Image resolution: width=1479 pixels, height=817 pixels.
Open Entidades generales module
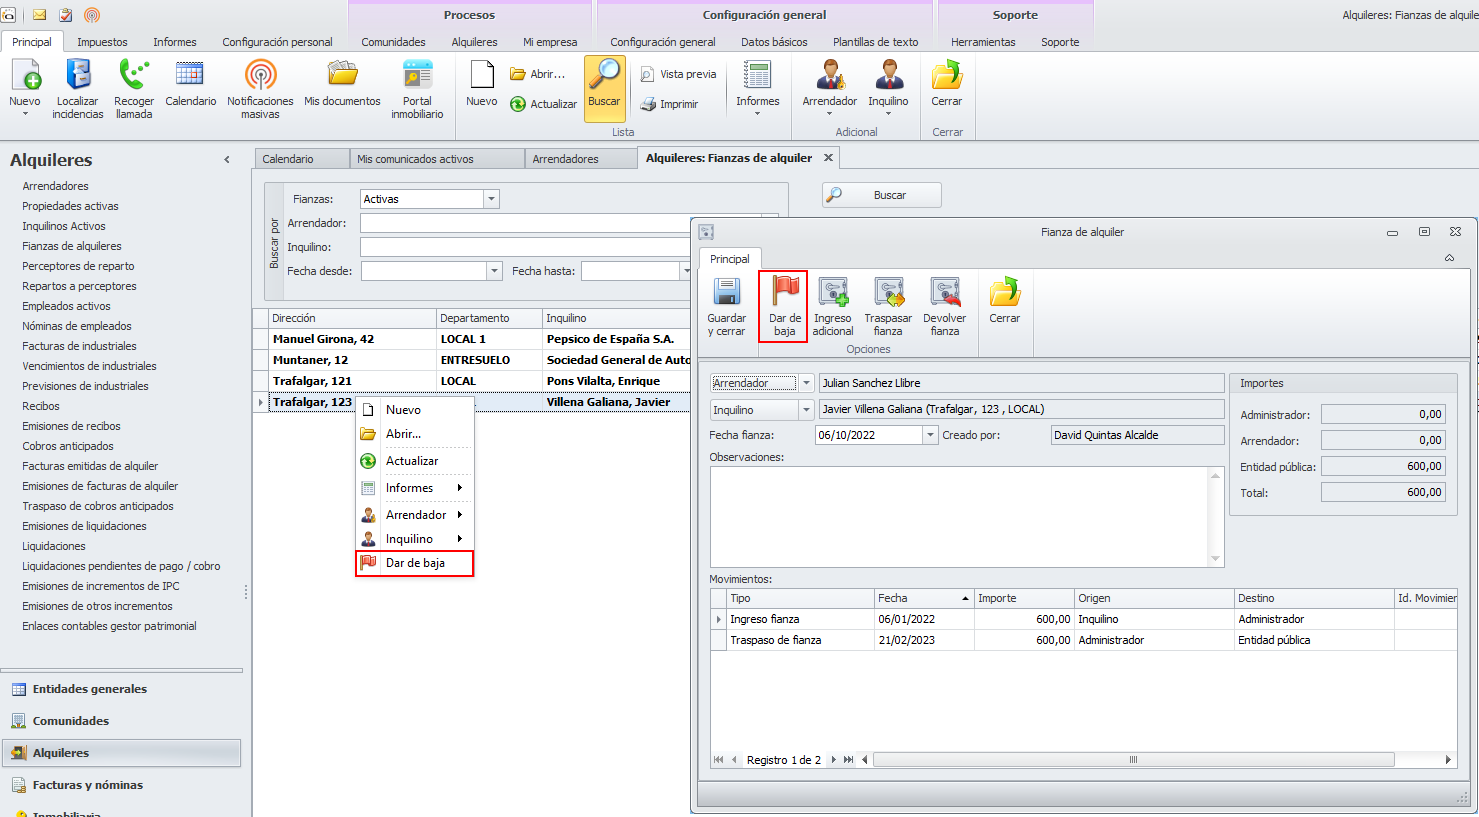(121, 689)
